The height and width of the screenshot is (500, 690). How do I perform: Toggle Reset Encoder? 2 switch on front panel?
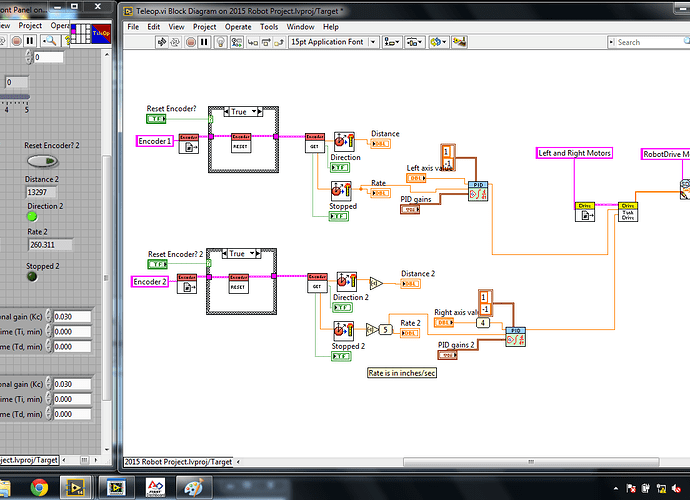(42, 161)
